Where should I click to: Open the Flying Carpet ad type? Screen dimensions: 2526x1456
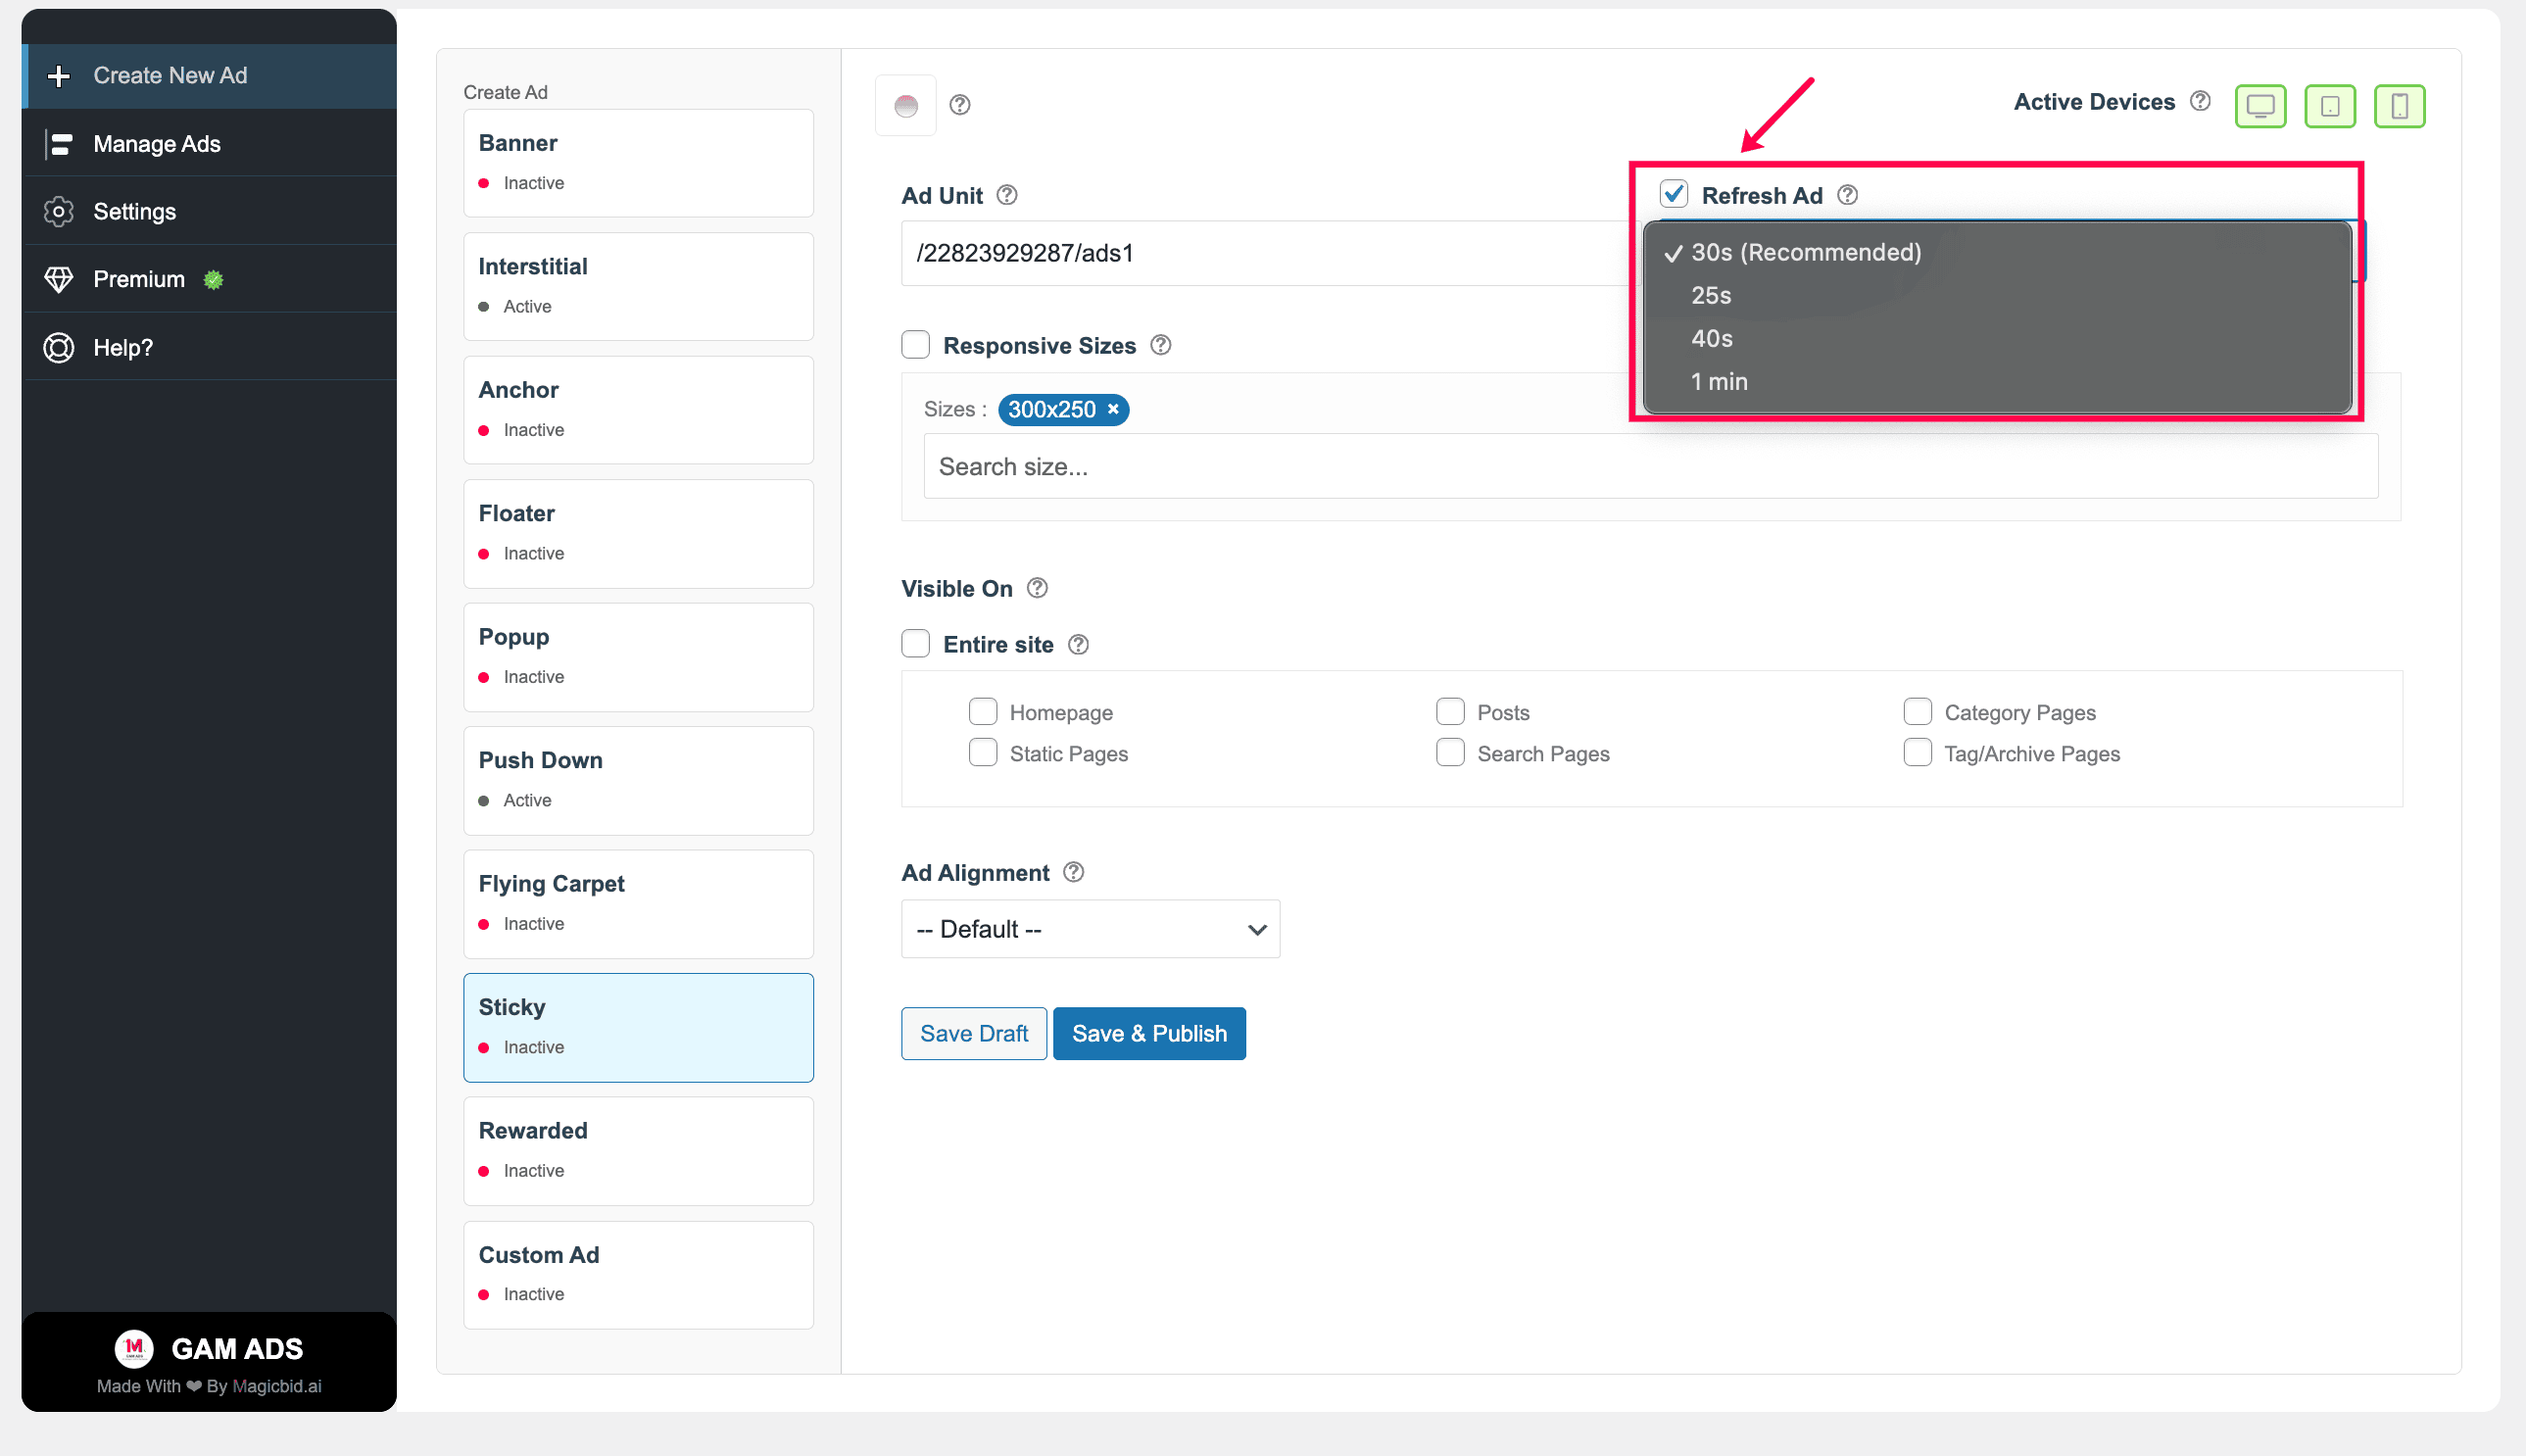click(638, 904)
